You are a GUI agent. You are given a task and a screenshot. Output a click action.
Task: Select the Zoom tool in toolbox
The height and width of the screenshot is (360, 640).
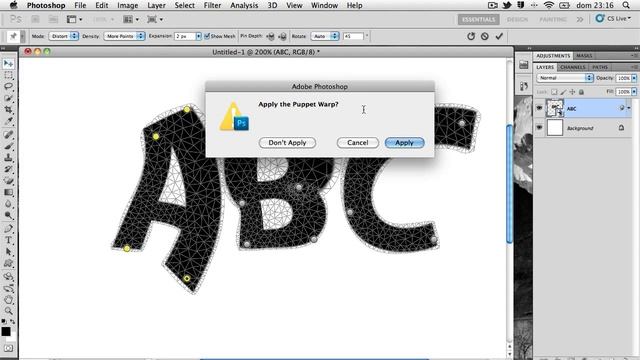8,311
